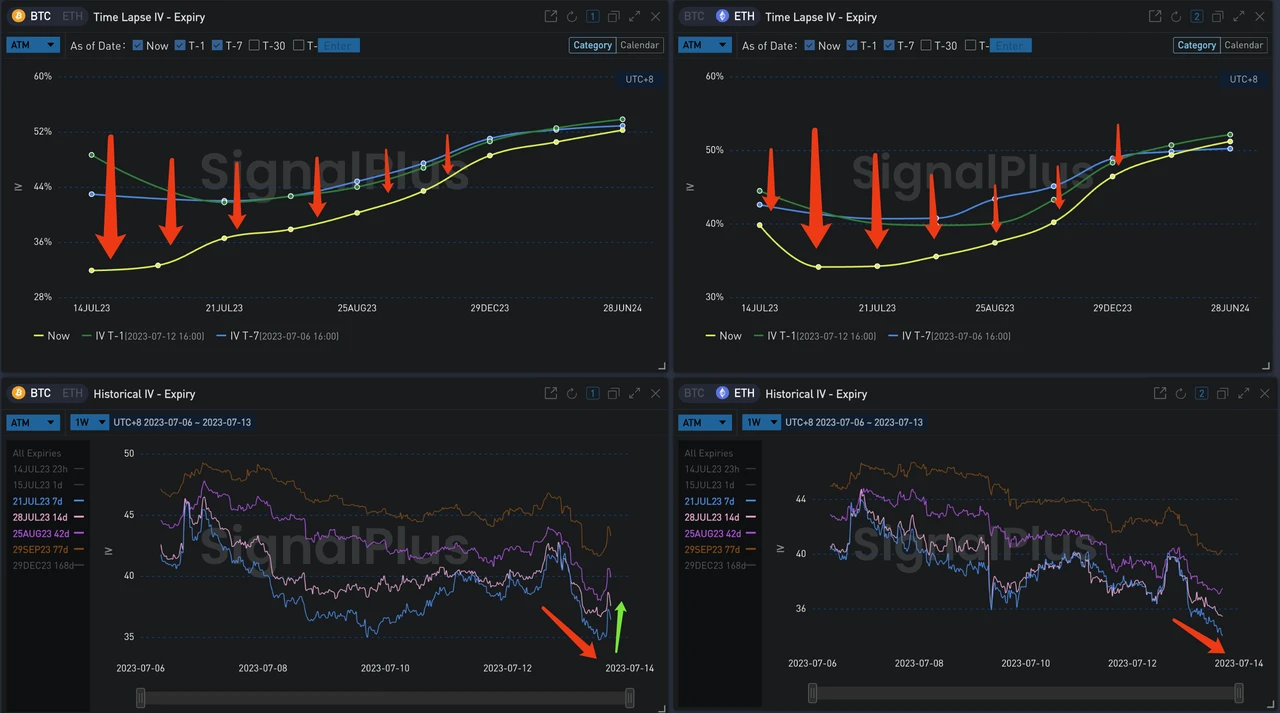Click link group 2 icon in ETH Time Lapse panel

[1197, 17]
